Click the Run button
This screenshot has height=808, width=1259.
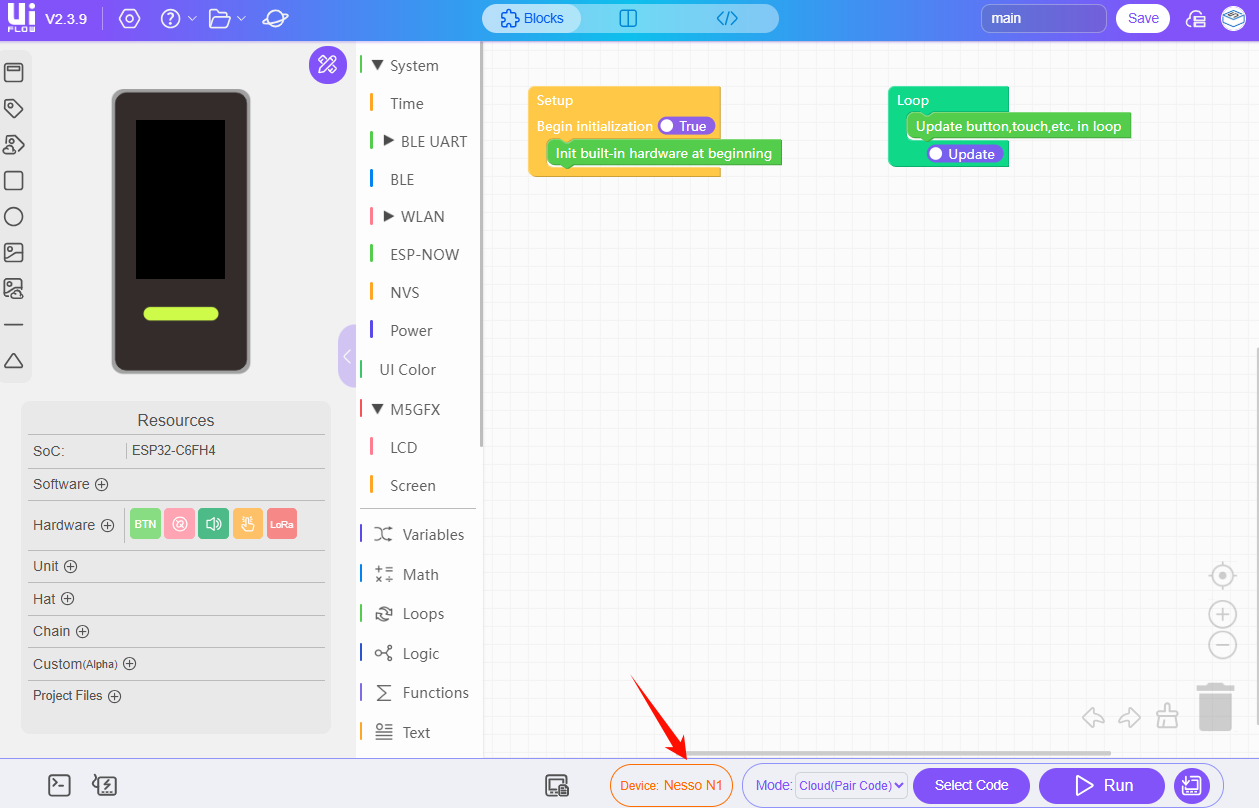(1102, 785)
